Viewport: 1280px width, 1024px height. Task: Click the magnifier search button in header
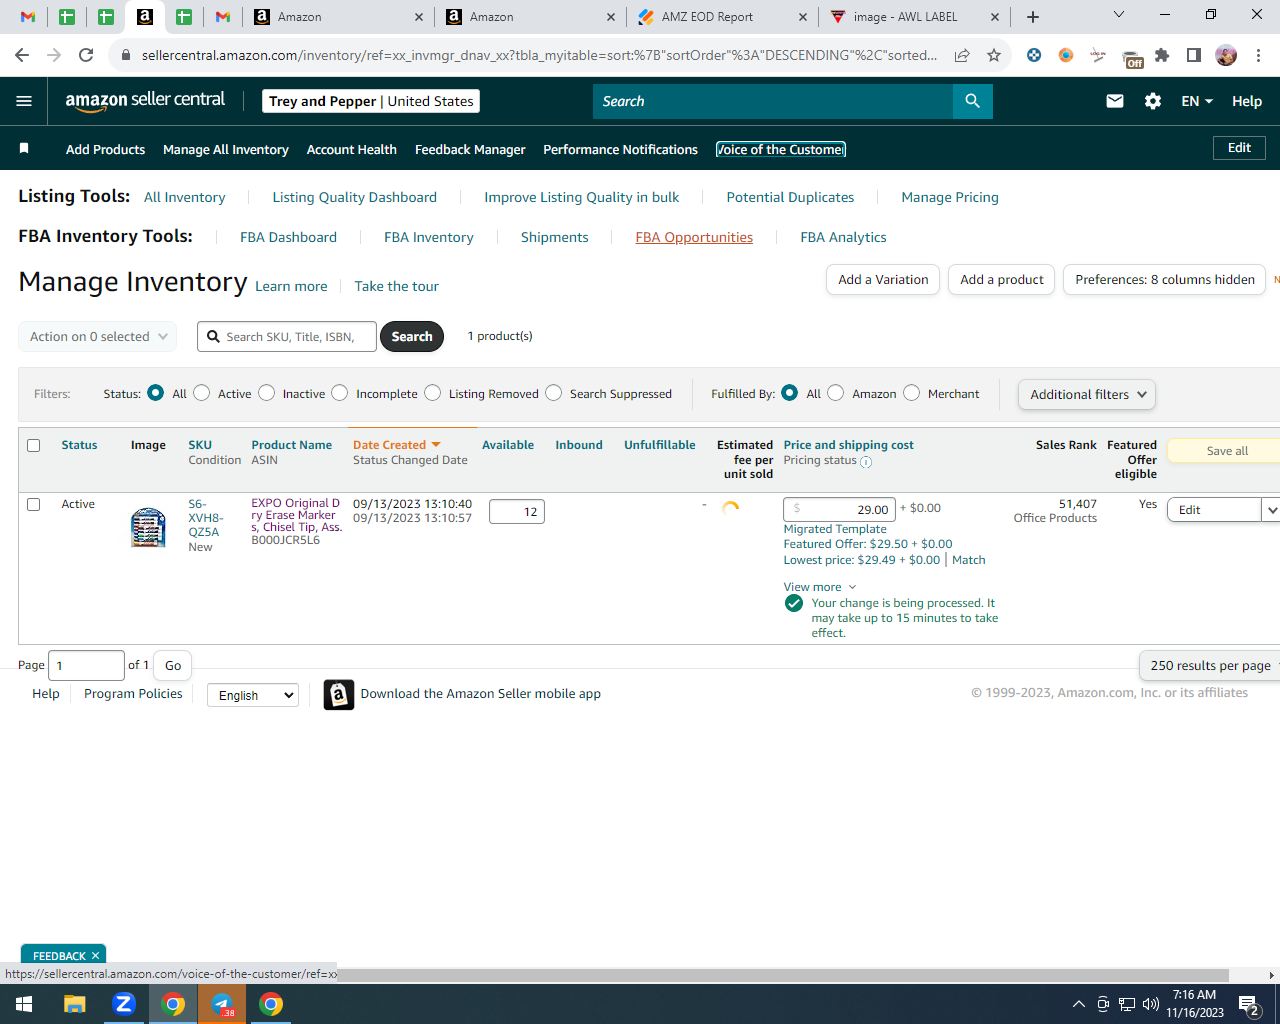click(x=972, y=101)
